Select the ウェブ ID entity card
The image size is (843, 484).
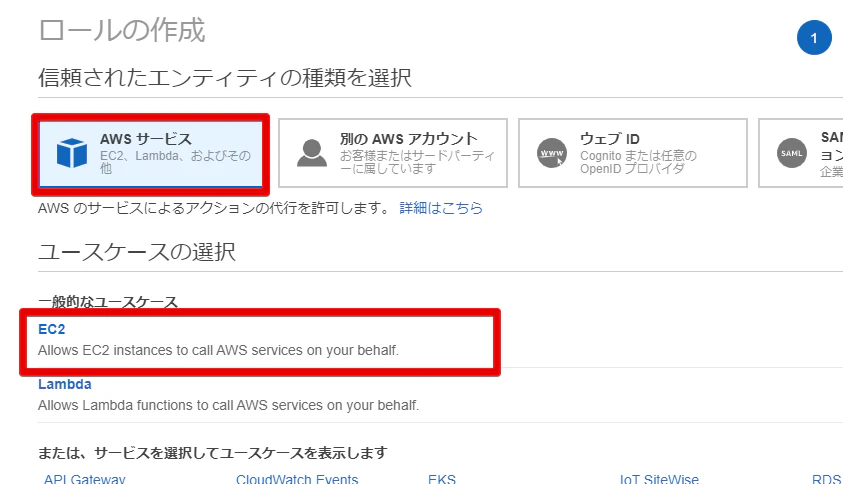(633, 153)
